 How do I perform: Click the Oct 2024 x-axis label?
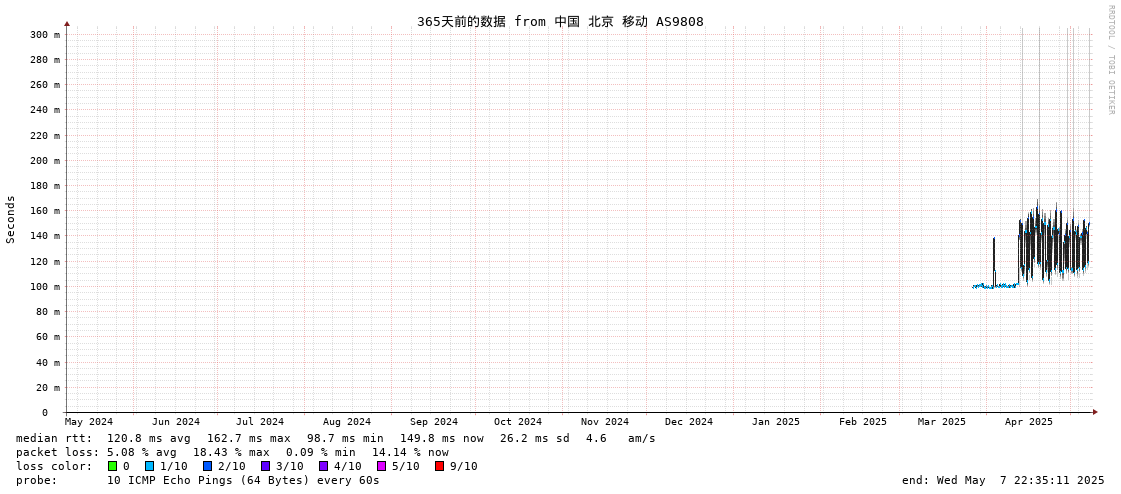tap(518, 422)
